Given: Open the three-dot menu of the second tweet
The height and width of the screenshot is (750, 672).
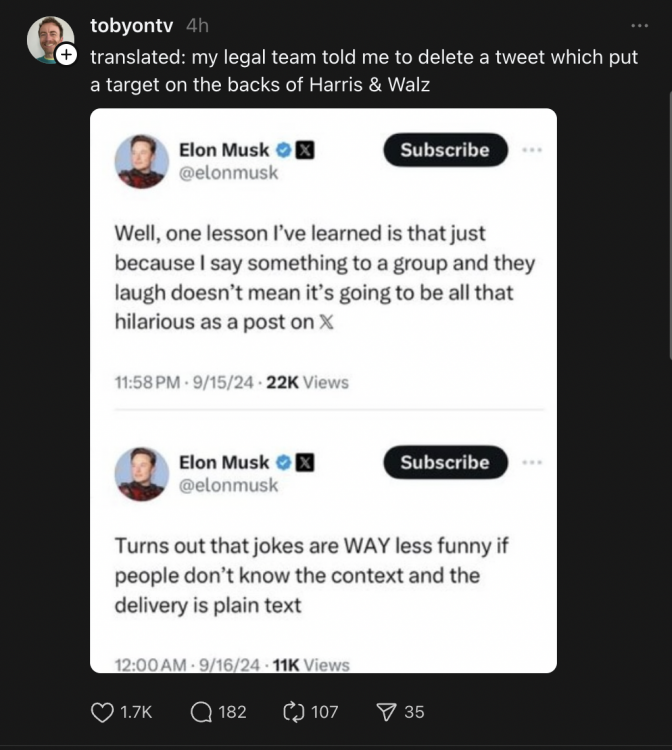Looking at the screenshot, I should click(532, 462).
